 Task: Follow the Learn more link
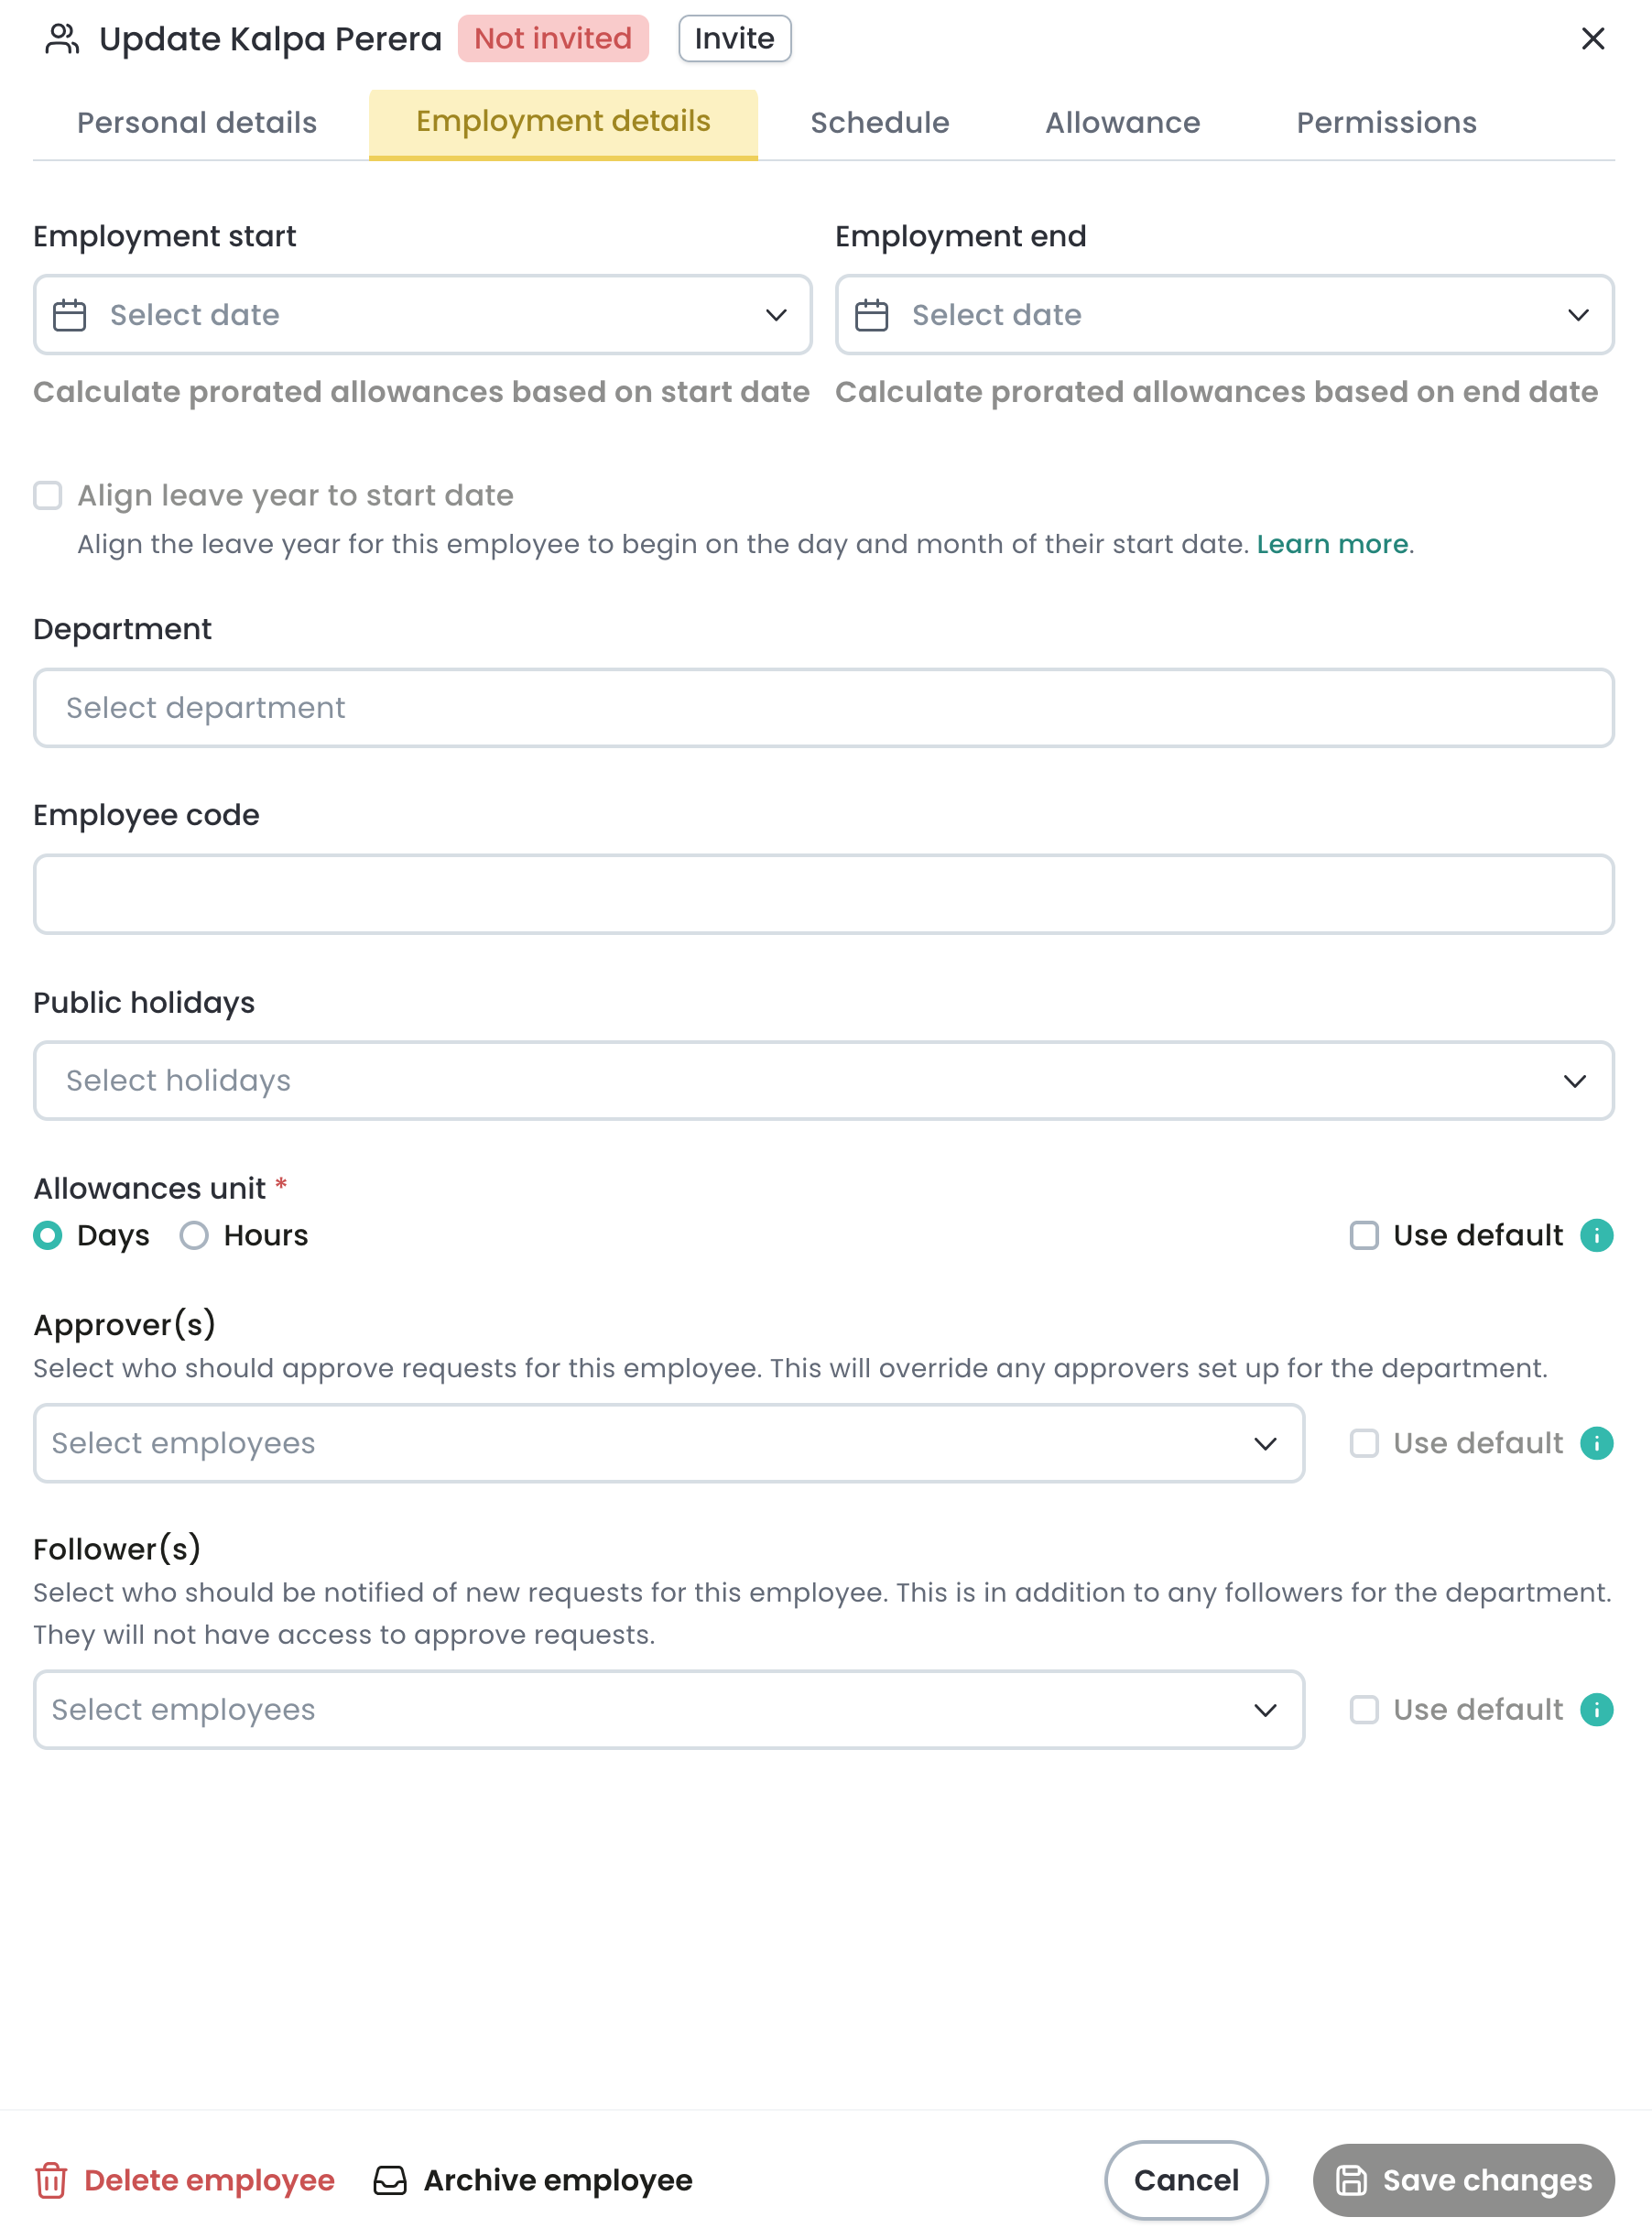[1332, 544]
